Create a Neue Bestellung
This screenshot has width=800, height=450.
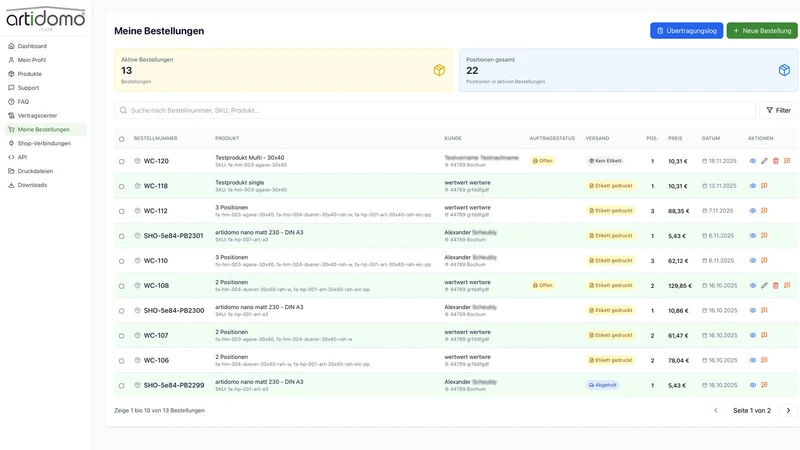pyautogui.click(x=762, y=31)
